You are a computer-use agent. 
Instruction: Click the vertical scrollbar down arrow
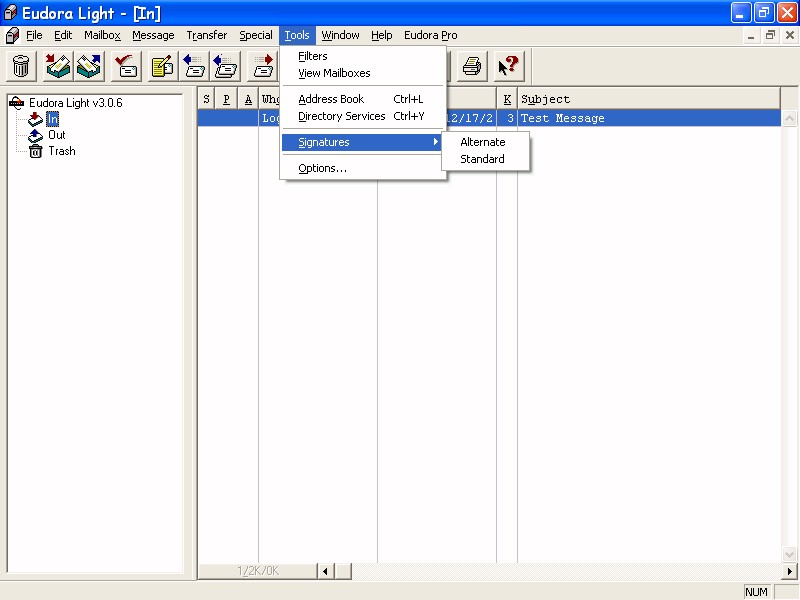point(789,554)
